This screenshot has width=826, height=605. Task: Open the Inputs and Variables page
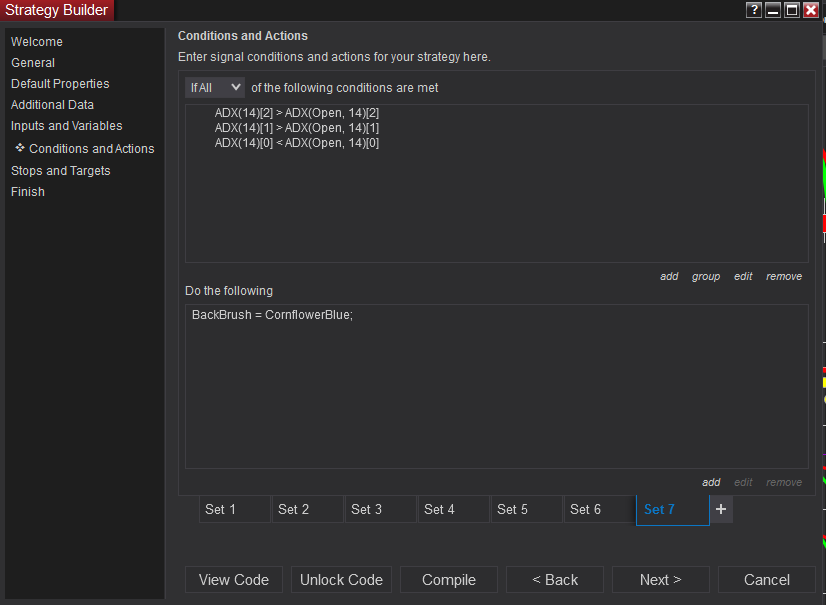(x=67, y=126)
